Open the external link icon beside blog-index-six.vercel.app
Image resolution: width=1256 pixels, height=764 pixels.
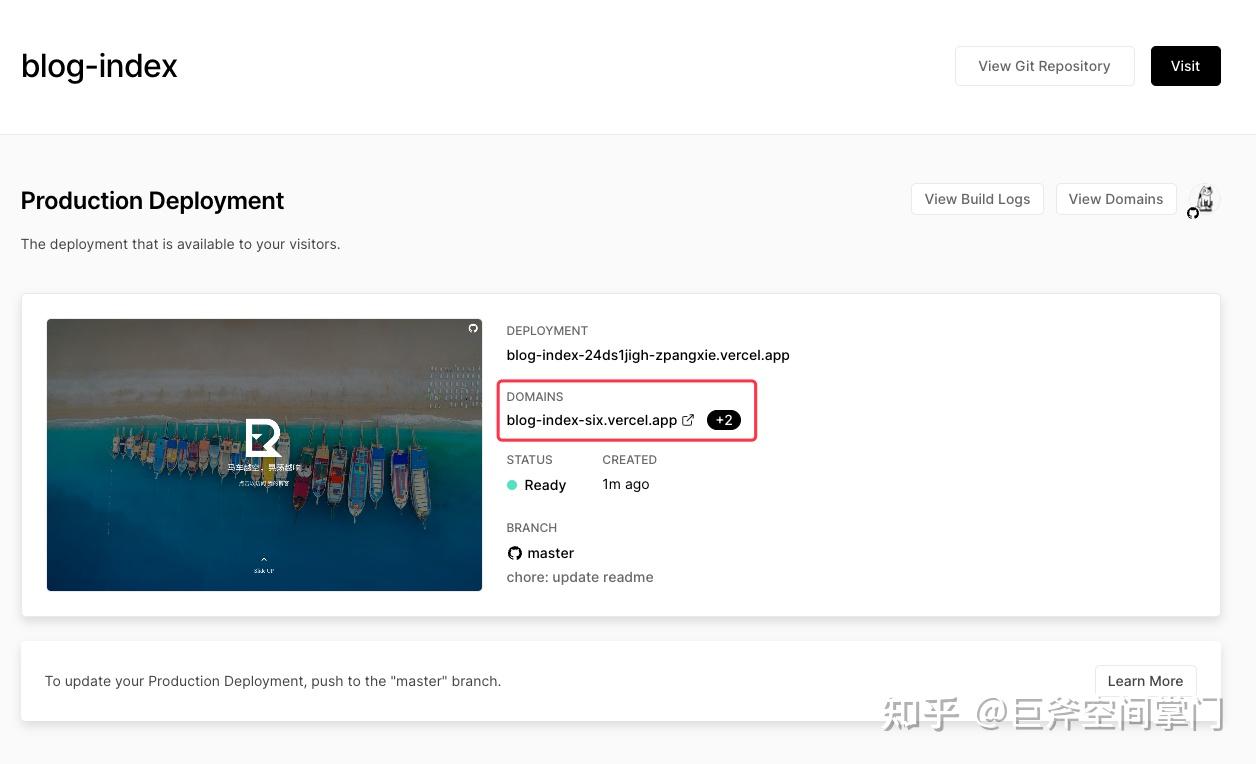pyautogui.click(x=688, y=420)
